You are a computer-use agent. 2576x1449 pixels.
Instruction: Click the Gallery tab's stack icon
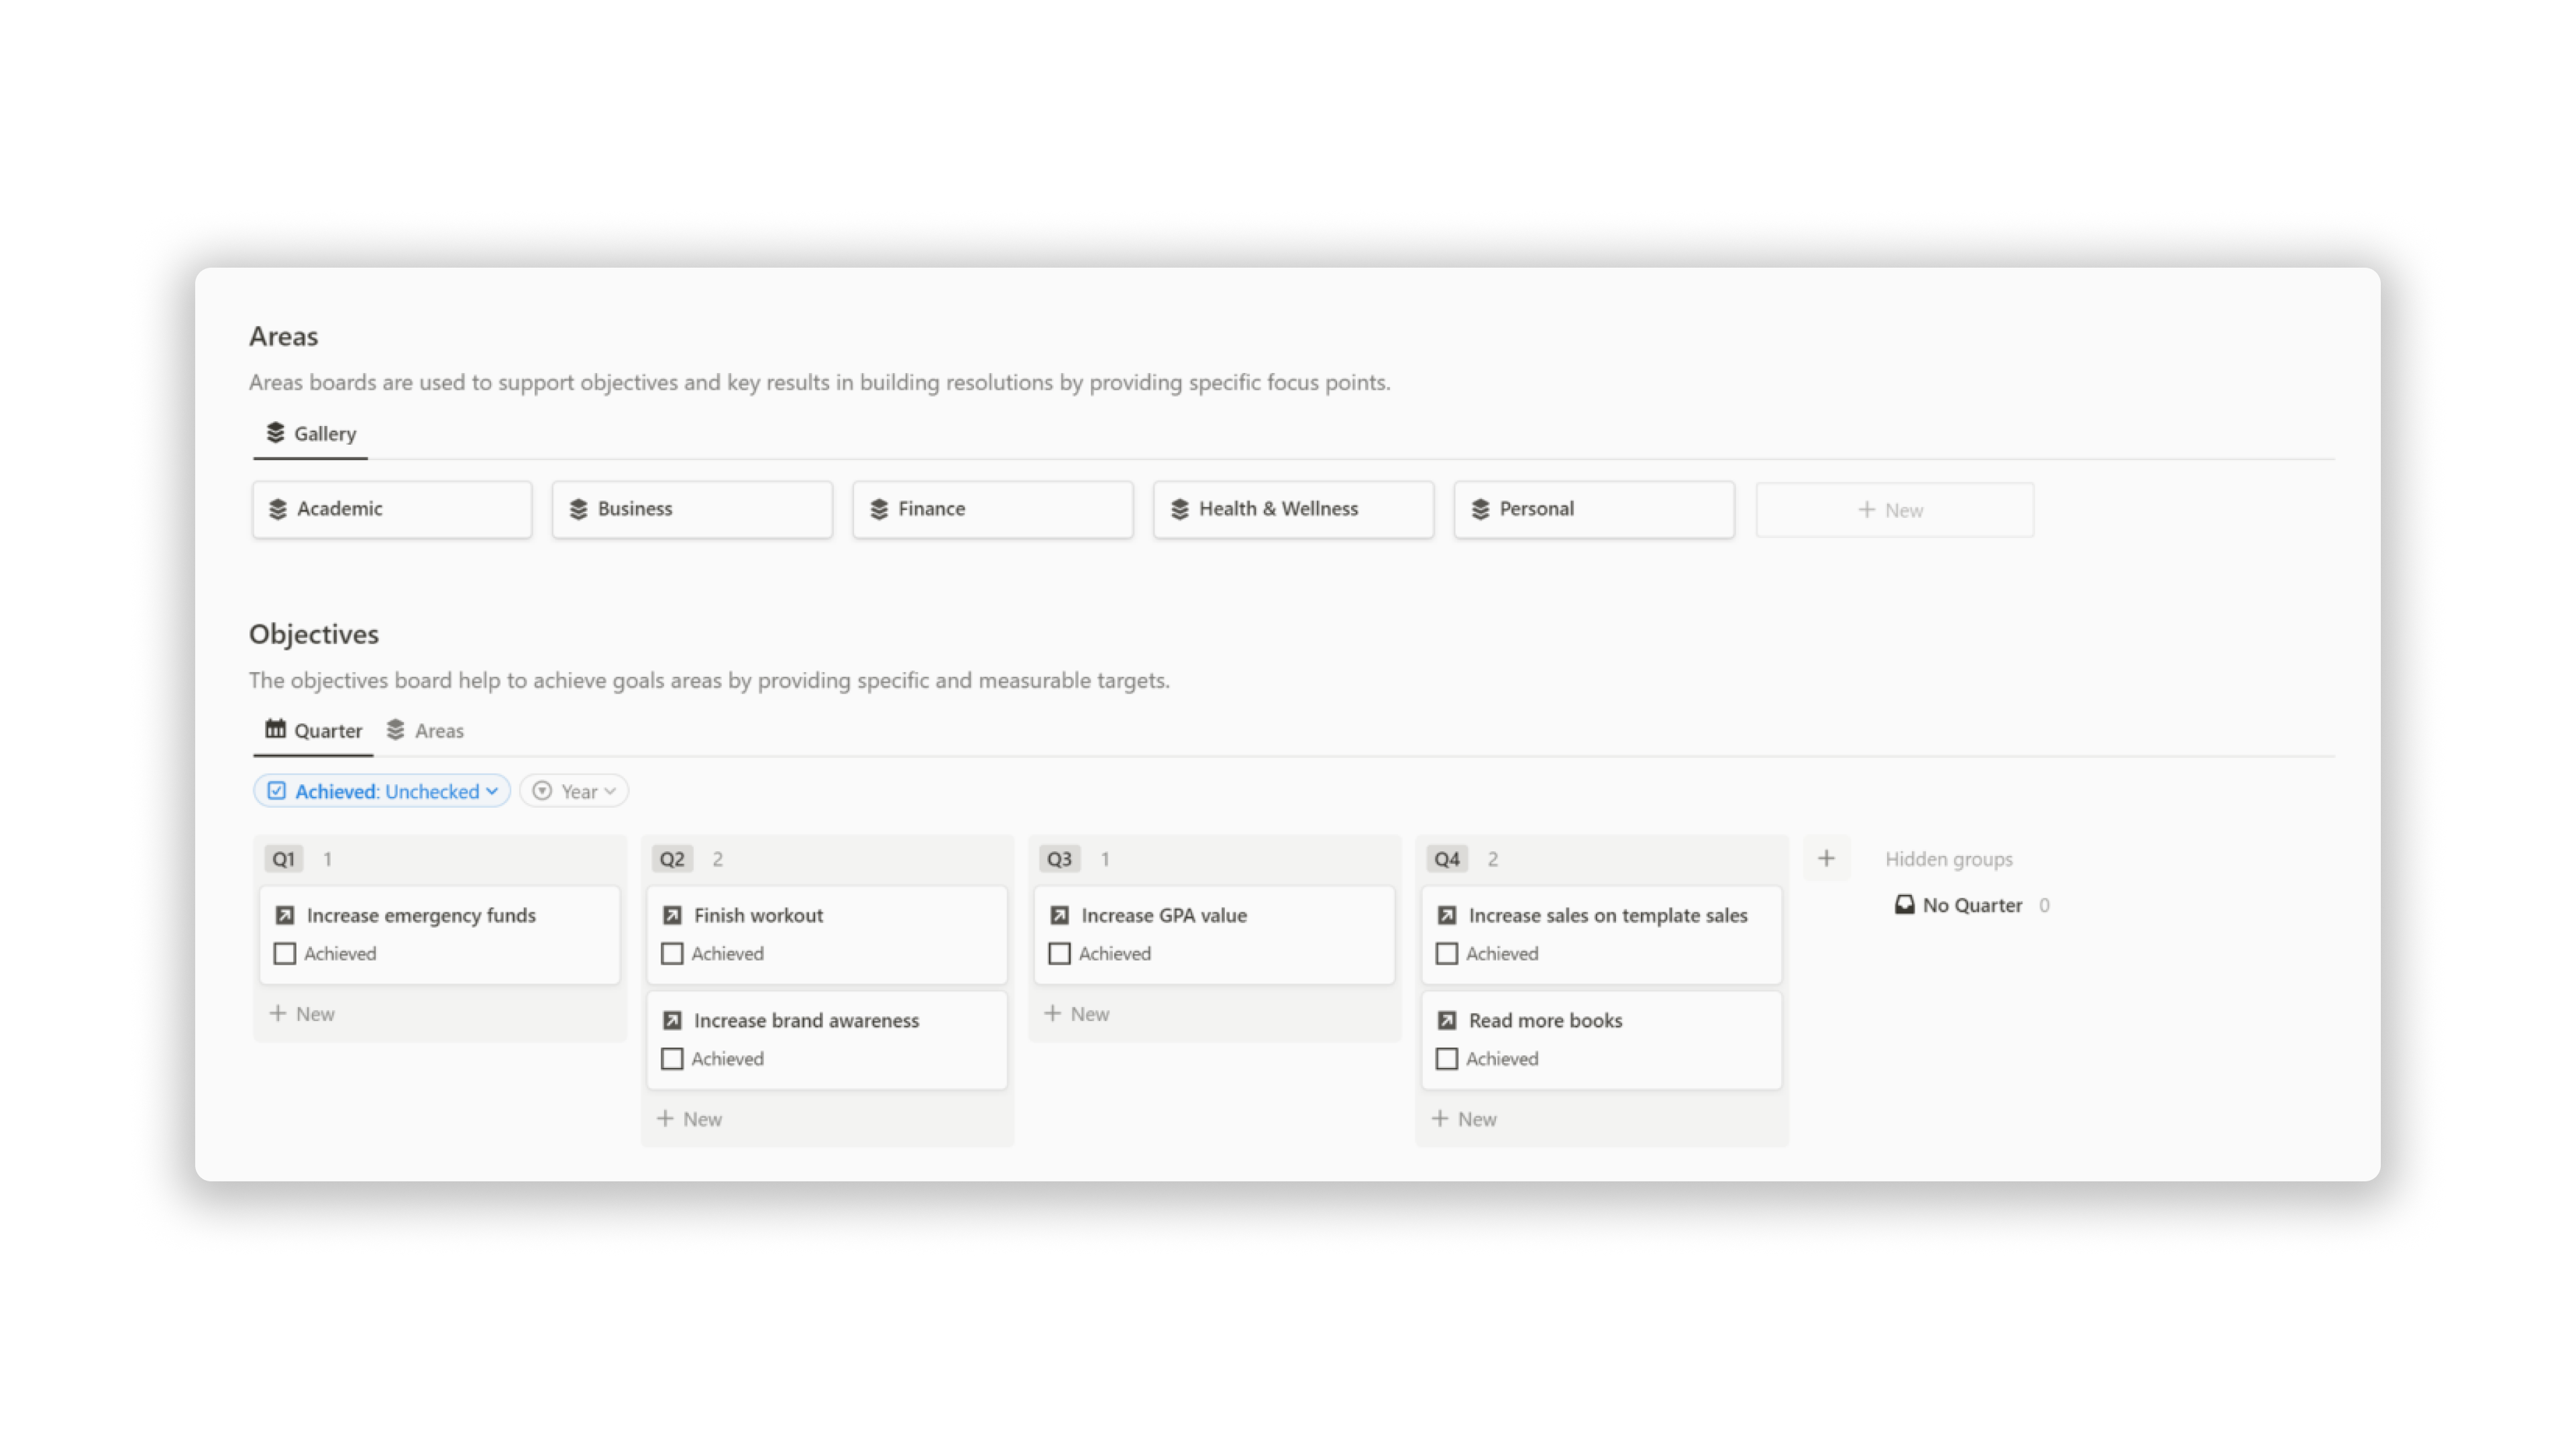point(275,432)
